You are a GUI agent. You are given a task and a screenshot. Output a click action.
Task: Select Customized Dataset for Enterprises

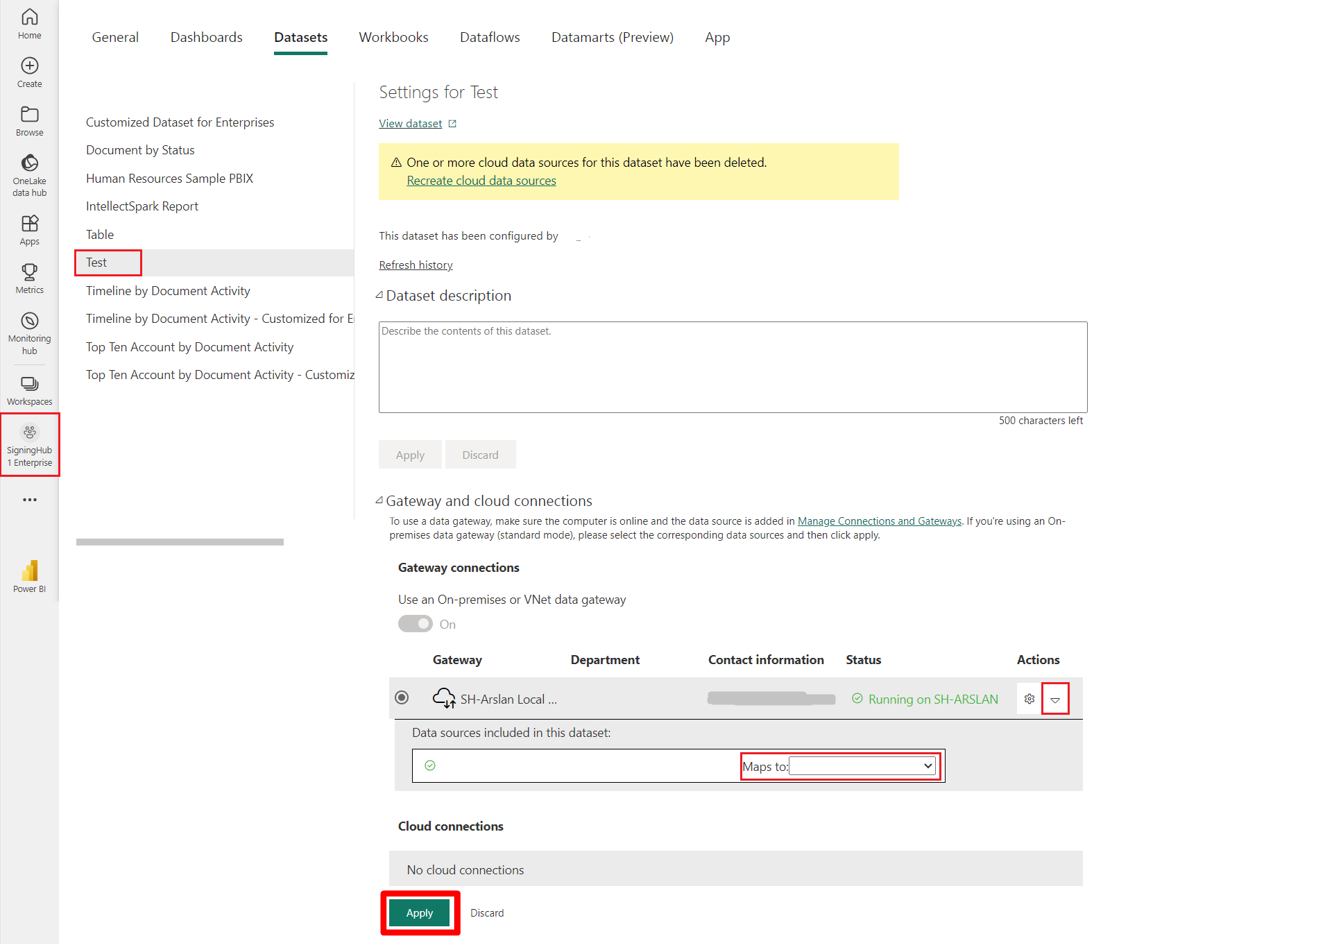tap(180, 122)
